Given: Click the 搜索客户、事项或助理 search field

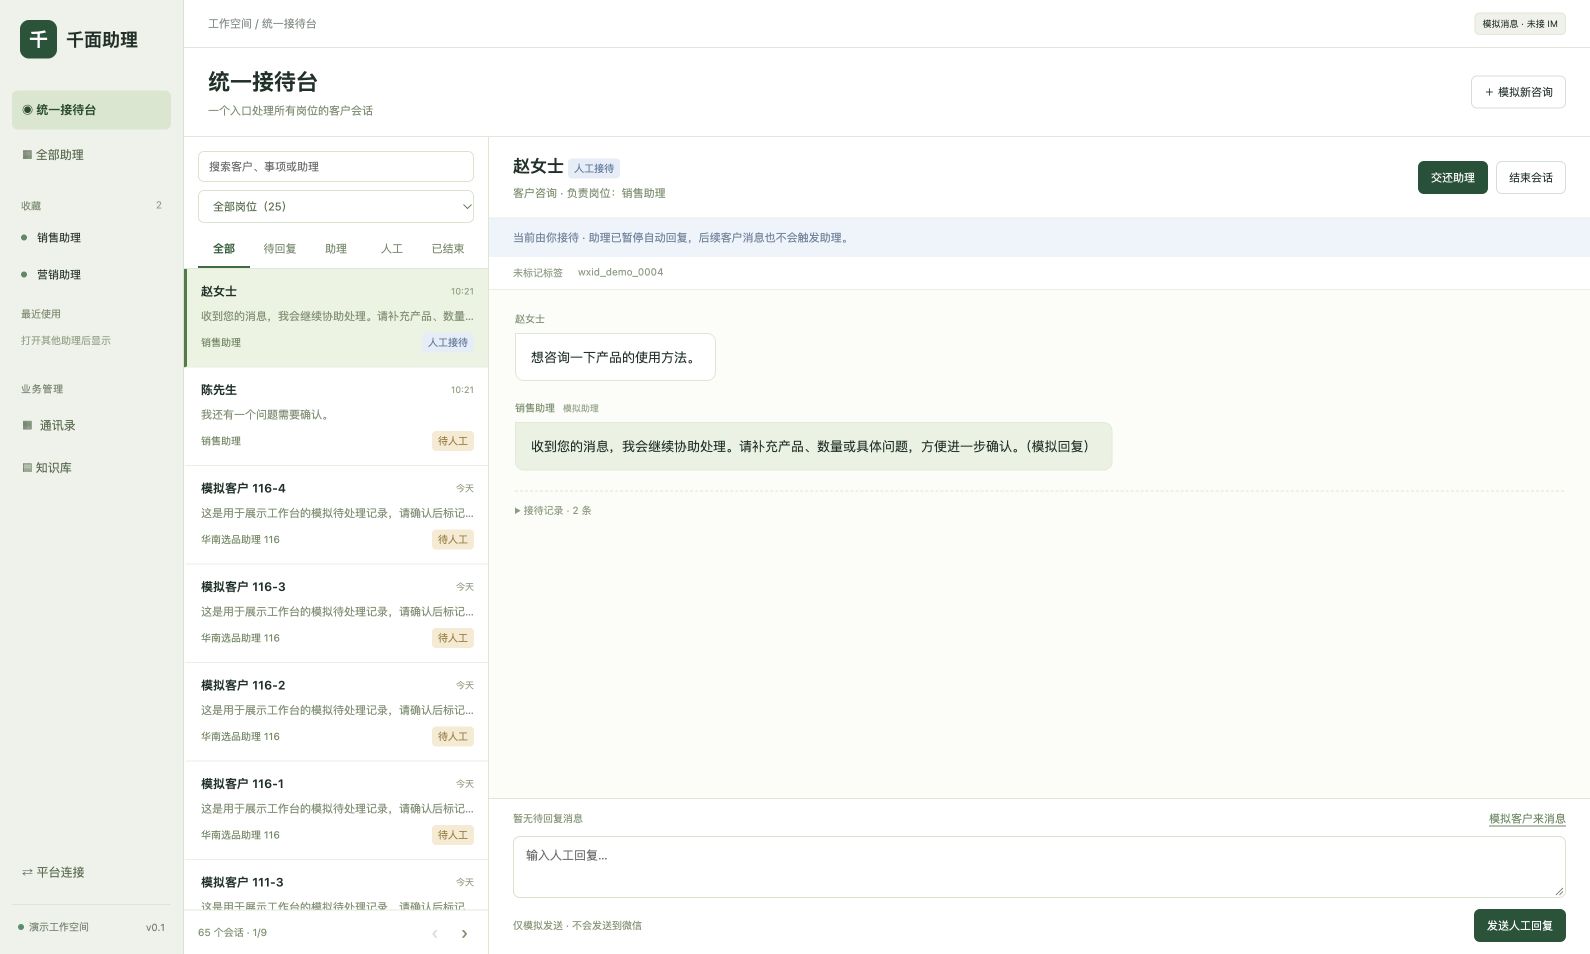Looking at the screenshot, I should point(336,167).
